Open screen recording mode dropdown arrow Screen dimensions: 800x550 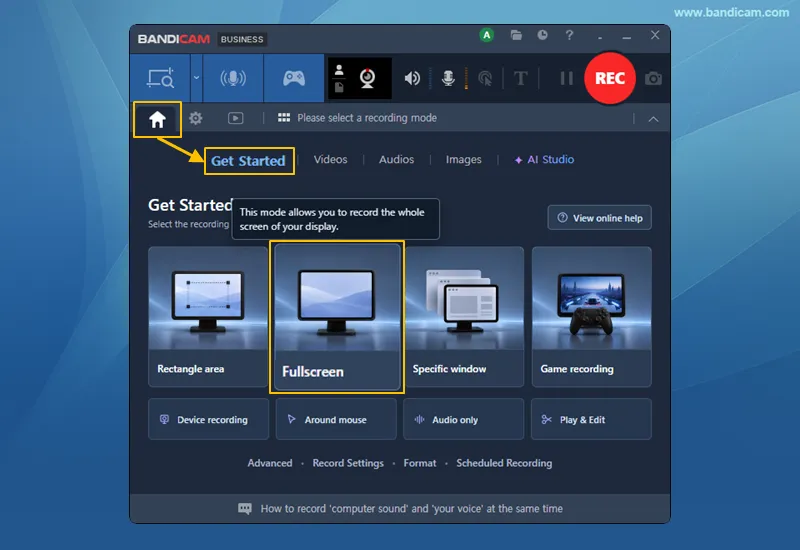[x=196, y=78]
